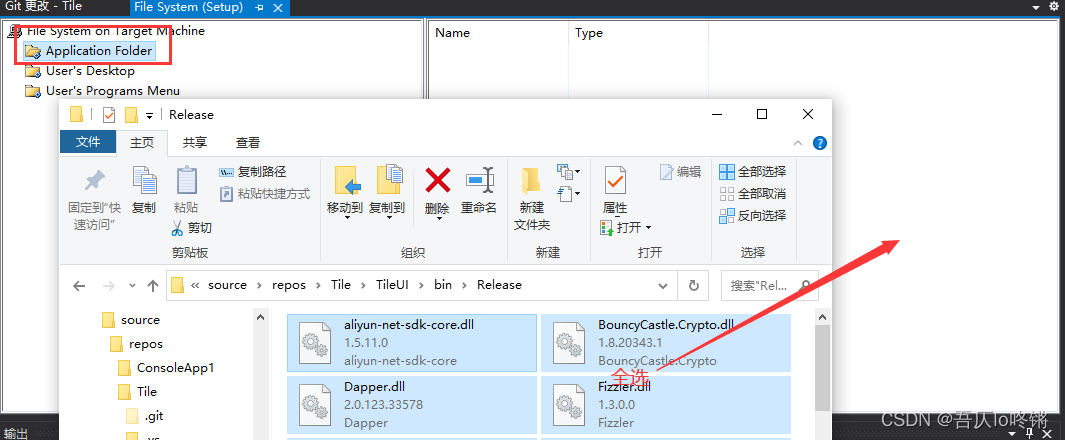Close the File System (Setup) tab

(277, 7)
